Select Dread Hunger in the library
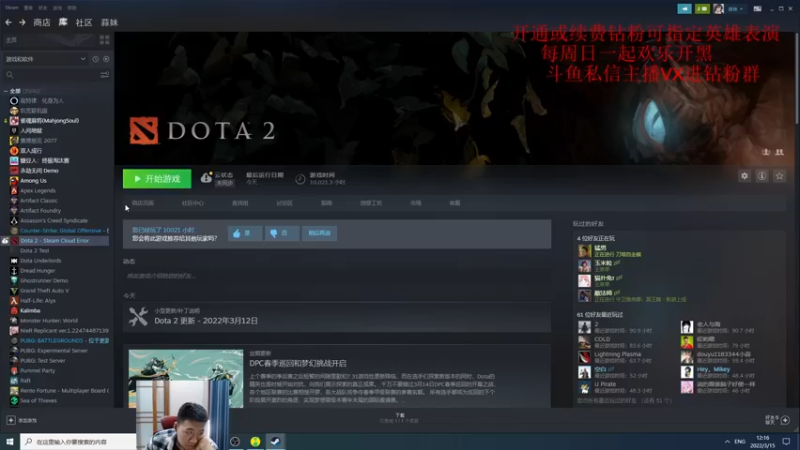This screenshot has height=450, width=800. 37,271
